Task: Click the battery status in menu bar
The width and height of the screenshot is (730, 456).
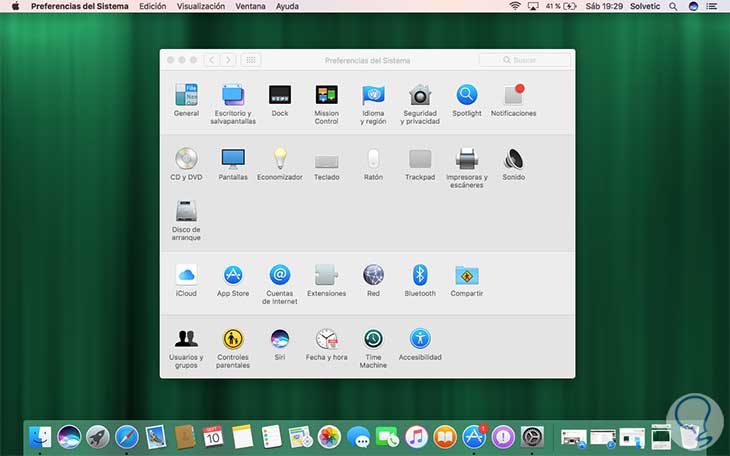Action: click(561, 7)
